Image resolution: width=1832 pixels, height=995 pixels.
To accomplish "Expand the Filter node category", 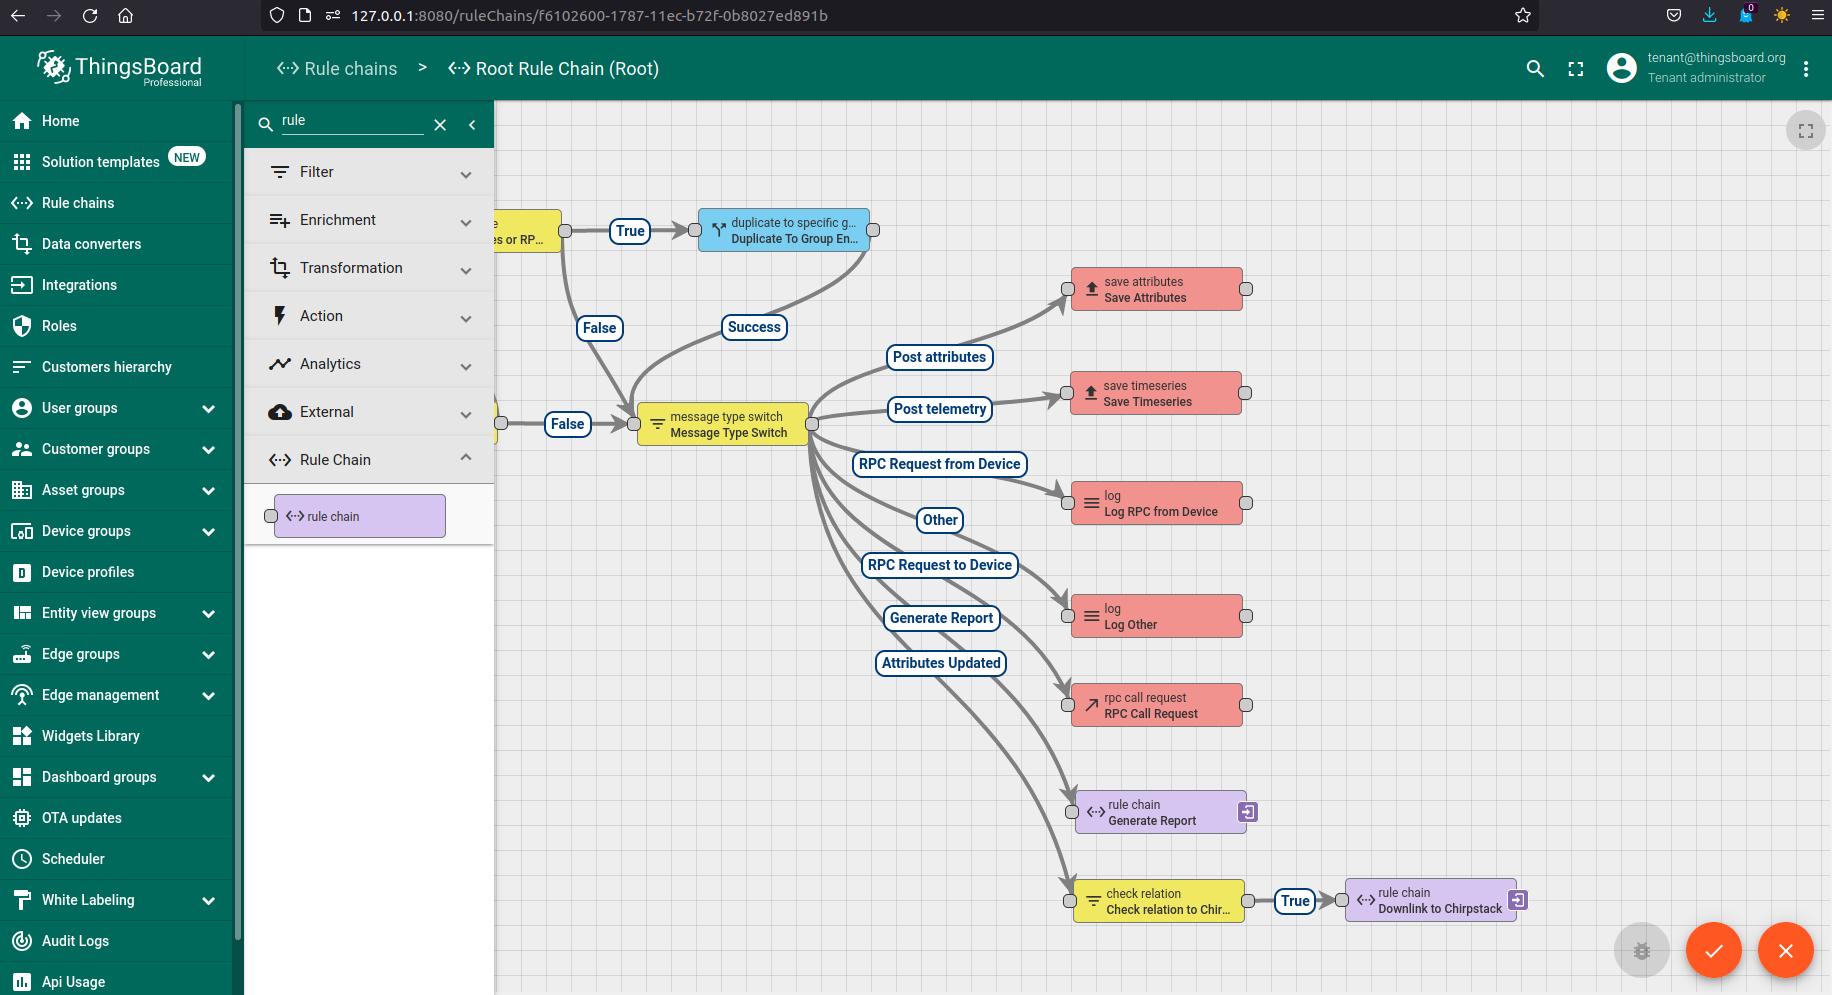I will point(369,172).
